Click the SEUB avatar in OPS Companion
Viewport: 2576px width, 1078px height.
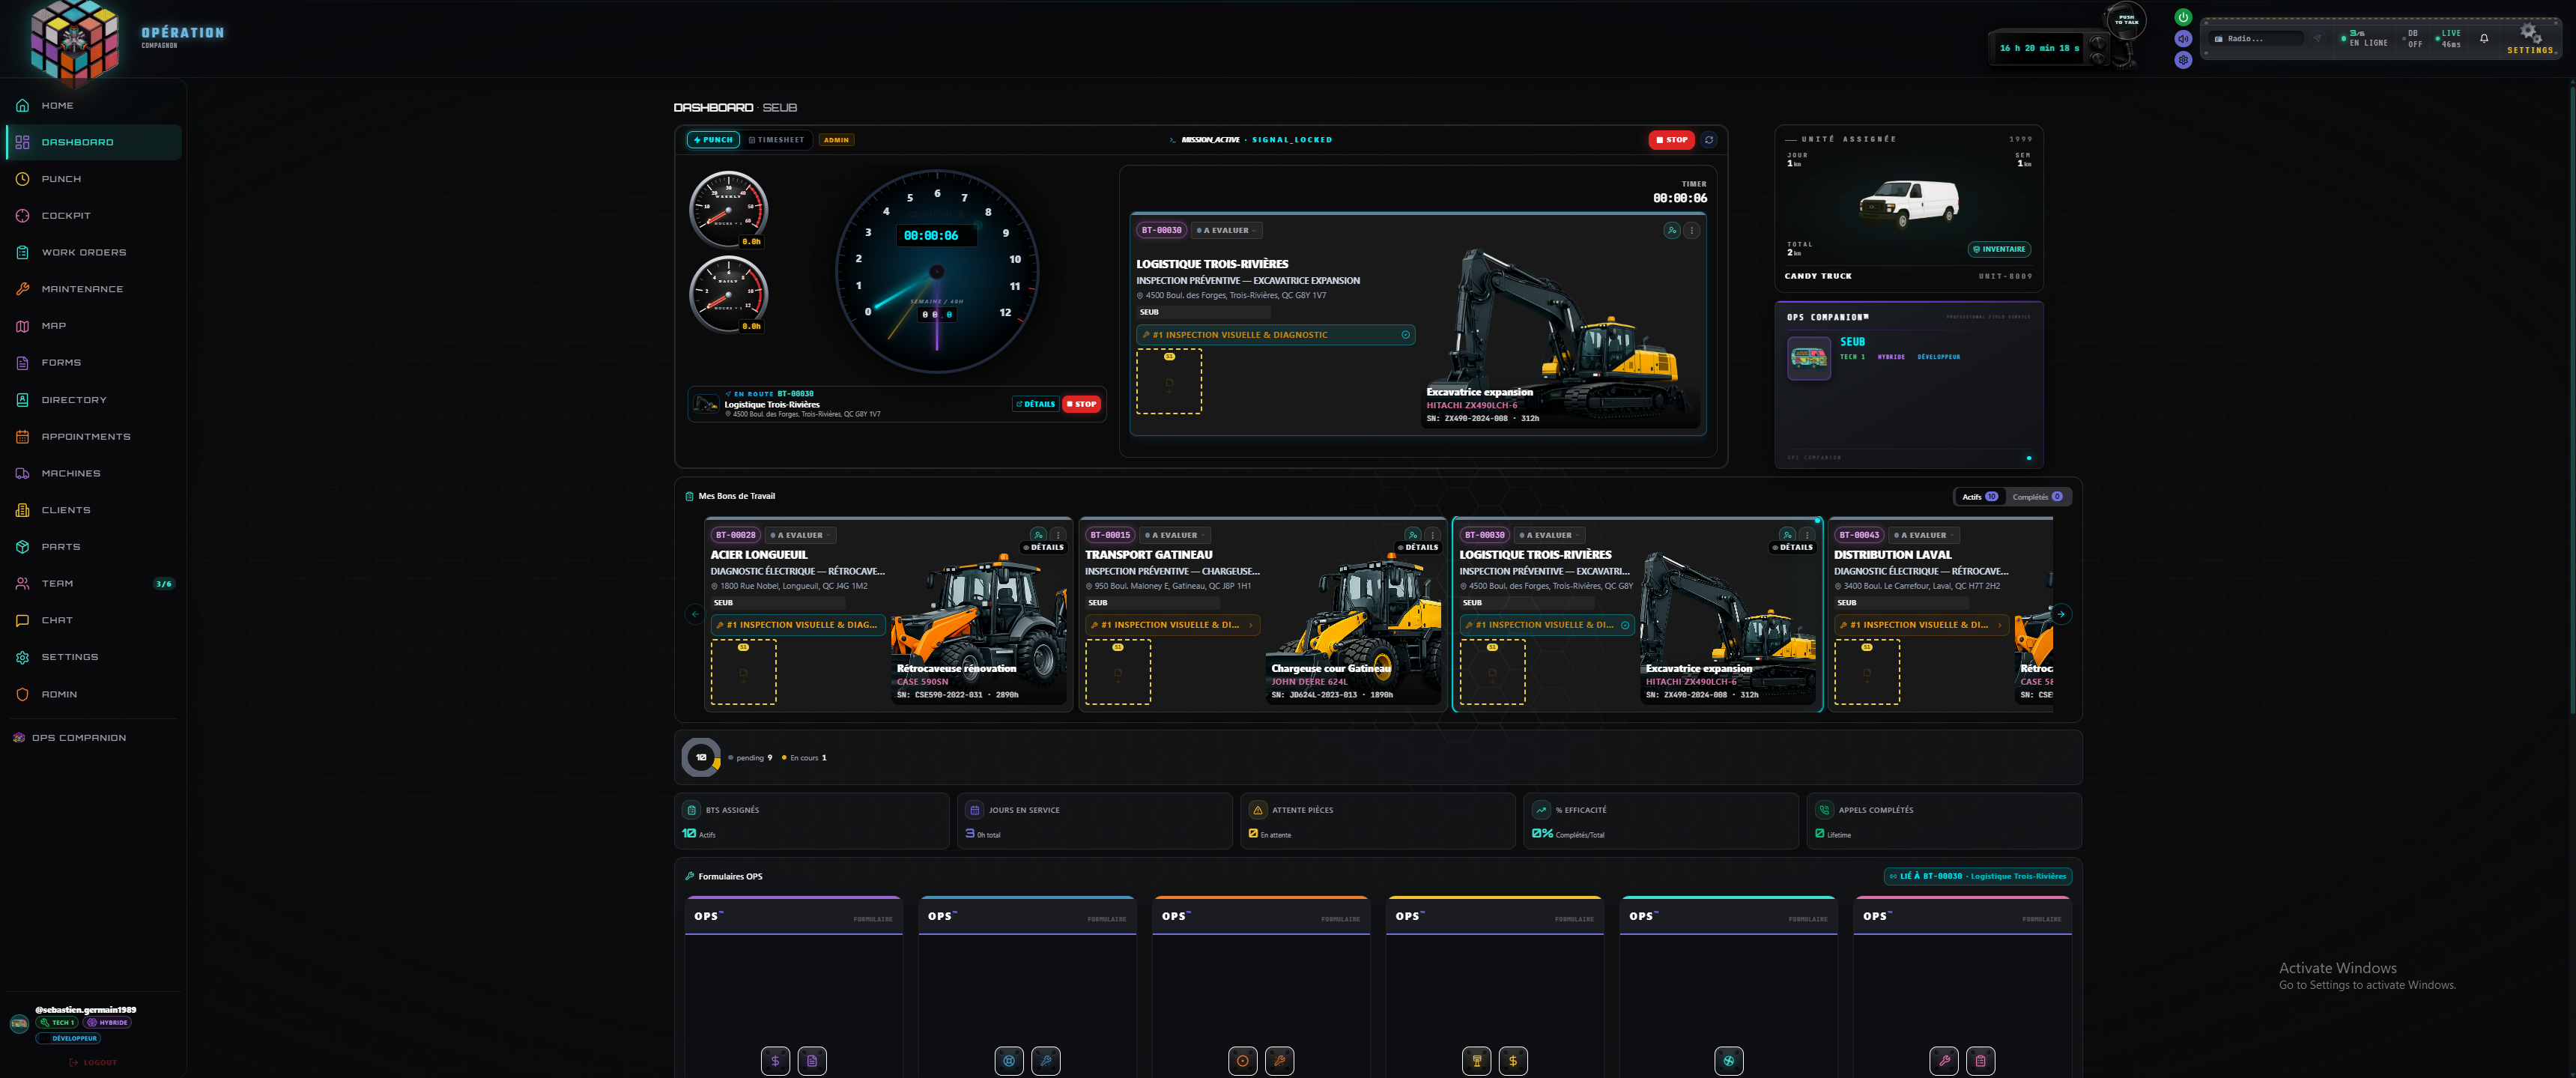click(1809, 357)
